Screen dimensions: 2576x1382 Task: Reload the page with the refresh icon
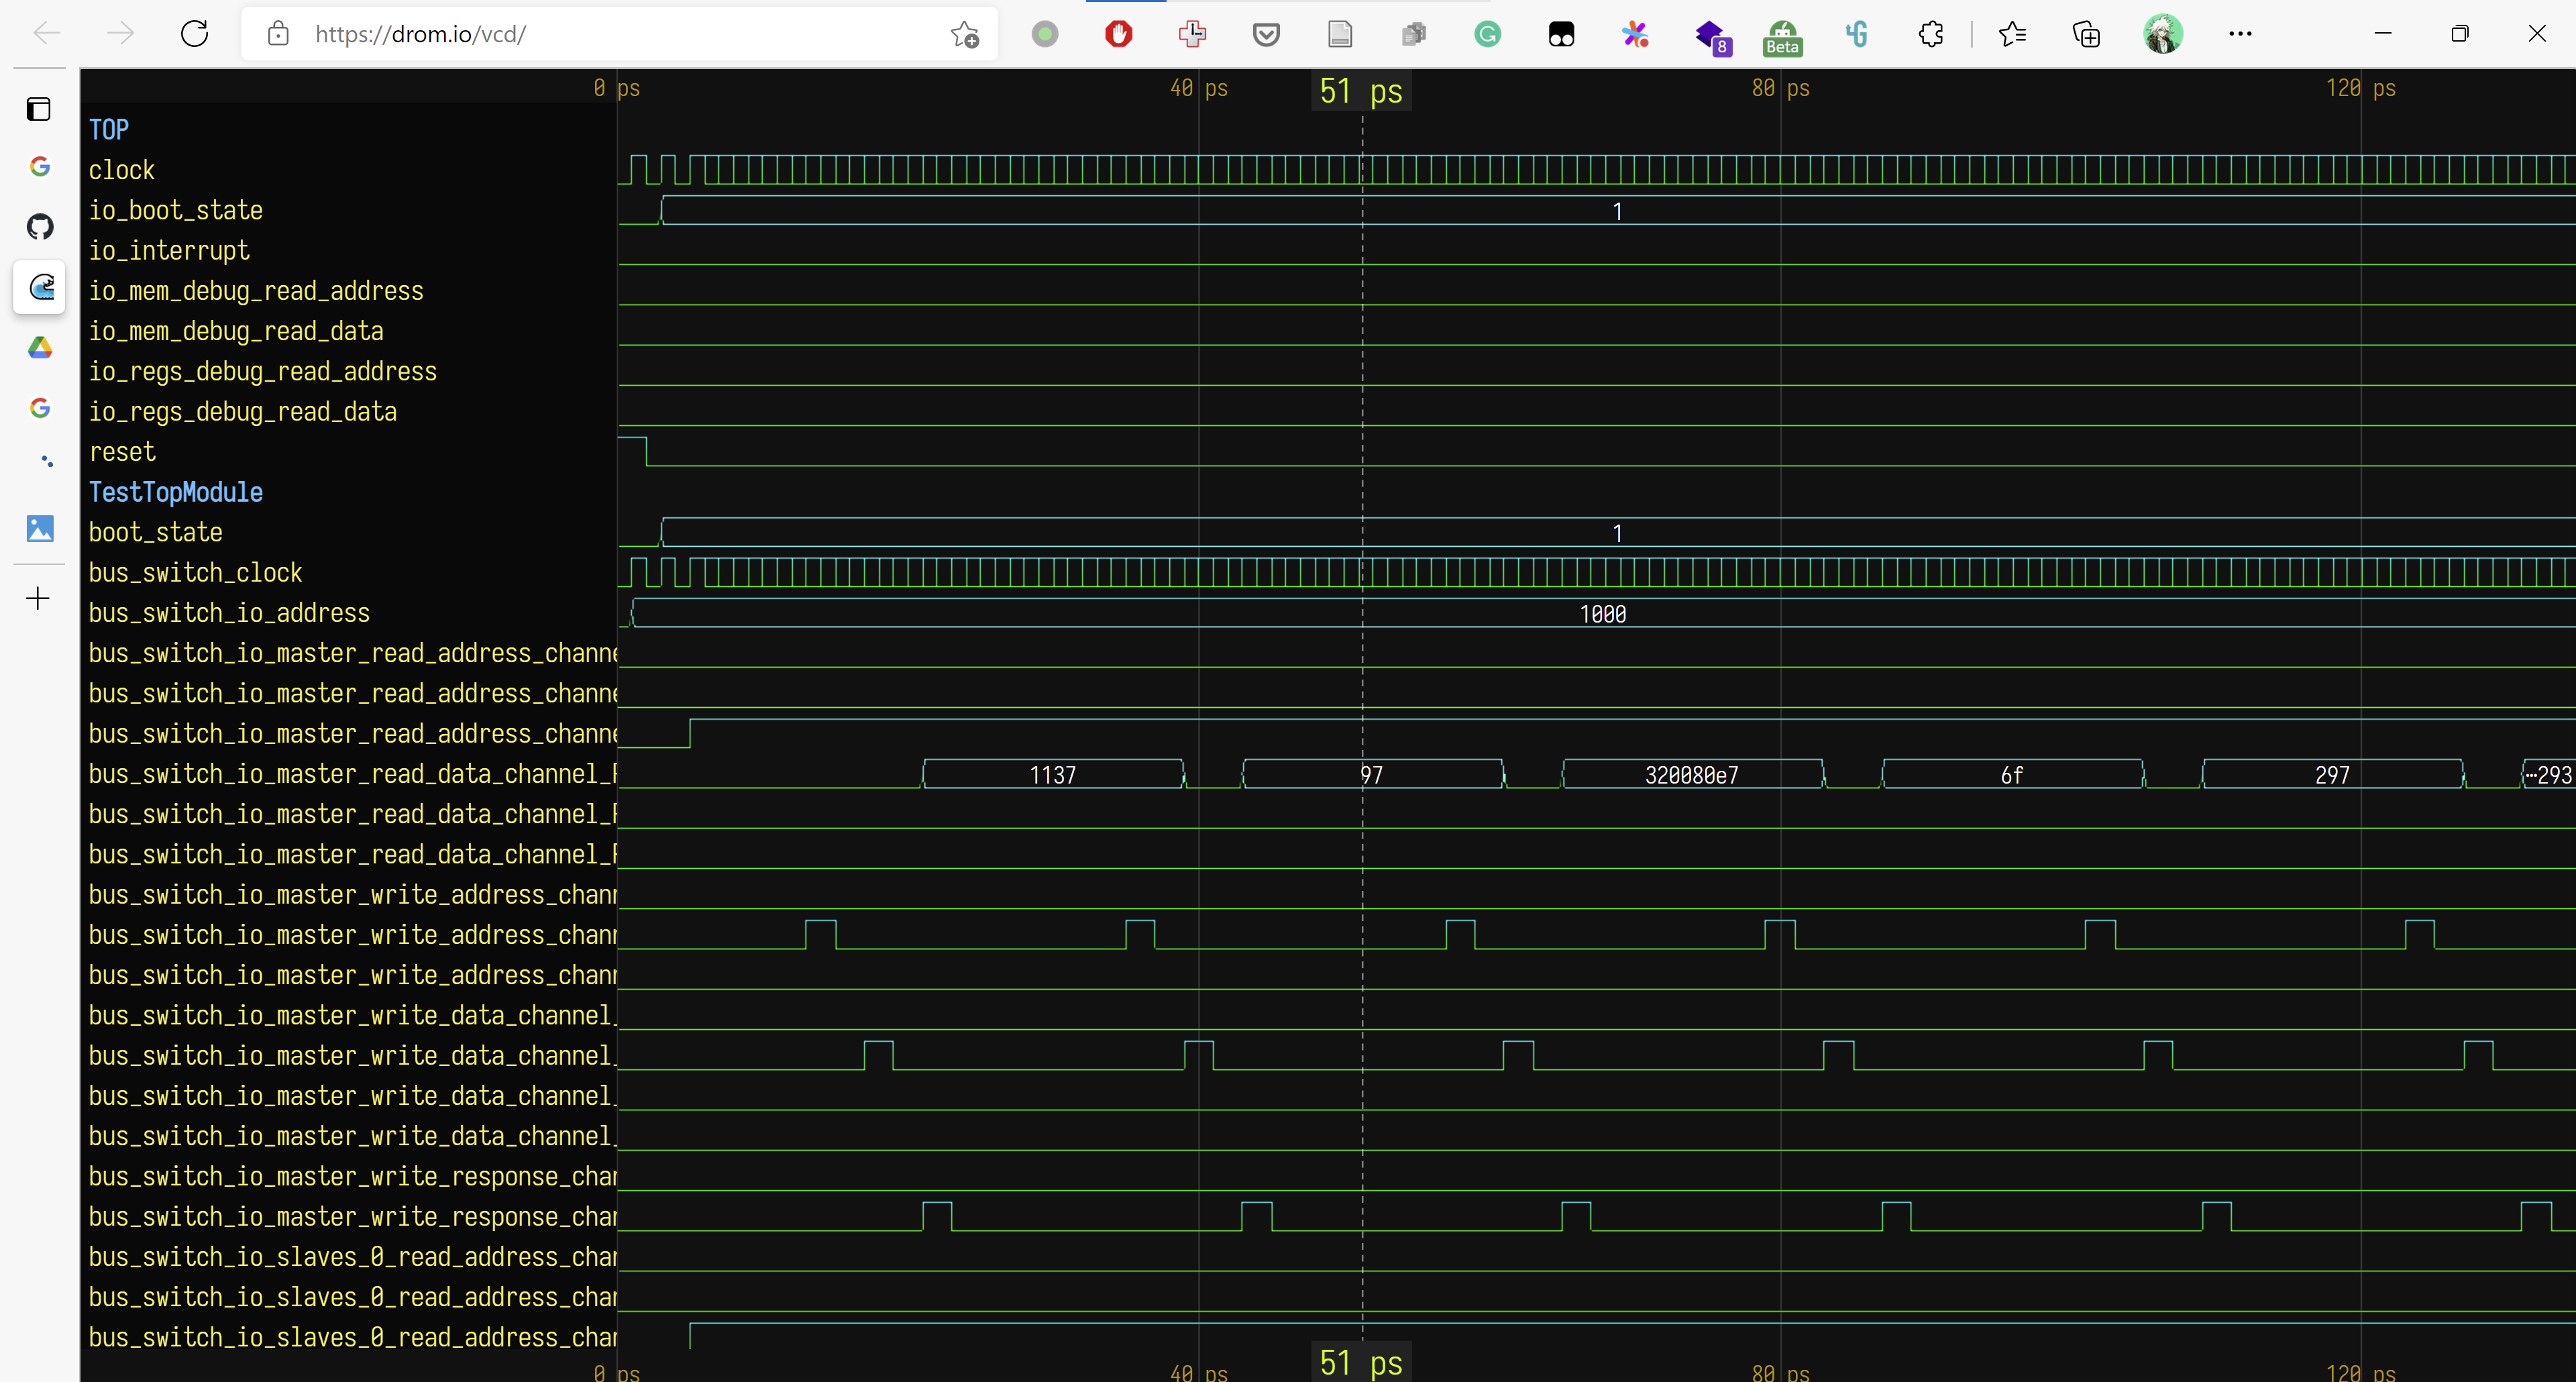[194, 34]
